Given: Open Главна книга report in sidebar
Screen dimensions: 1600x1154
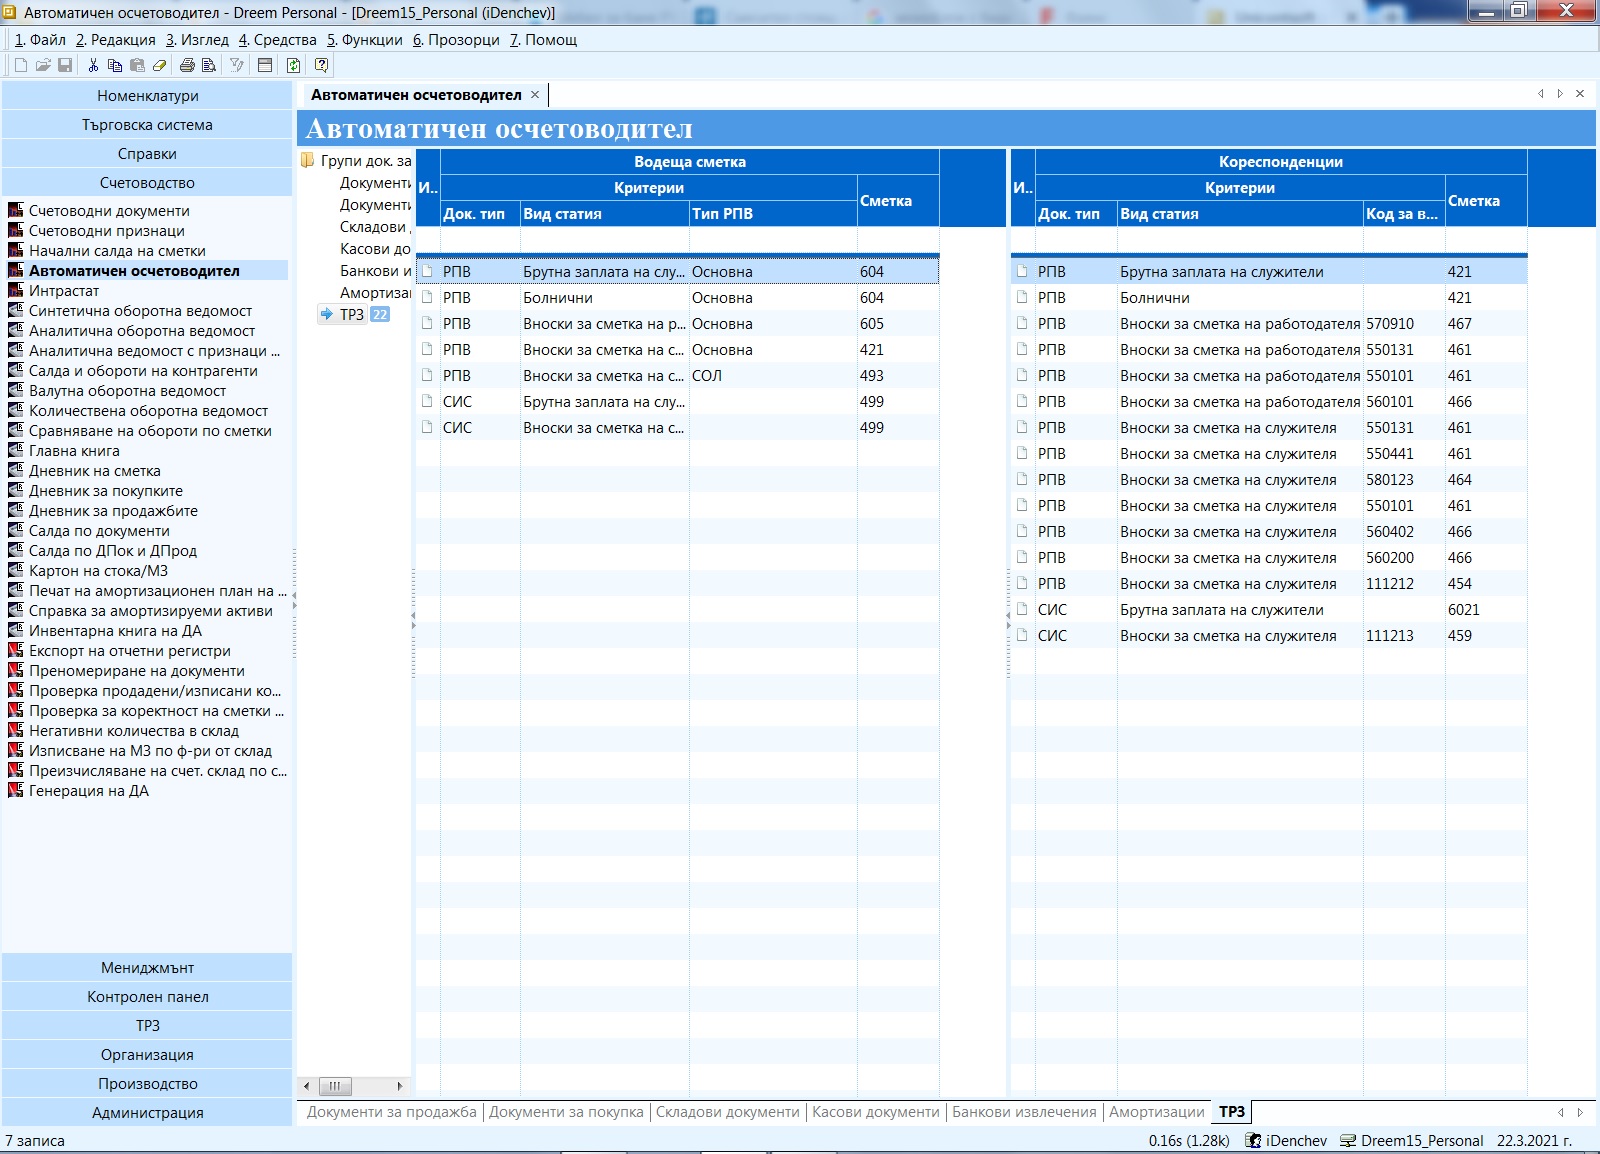Looking at the screenshot, I should pyautogui.click(x=74, y=451).
